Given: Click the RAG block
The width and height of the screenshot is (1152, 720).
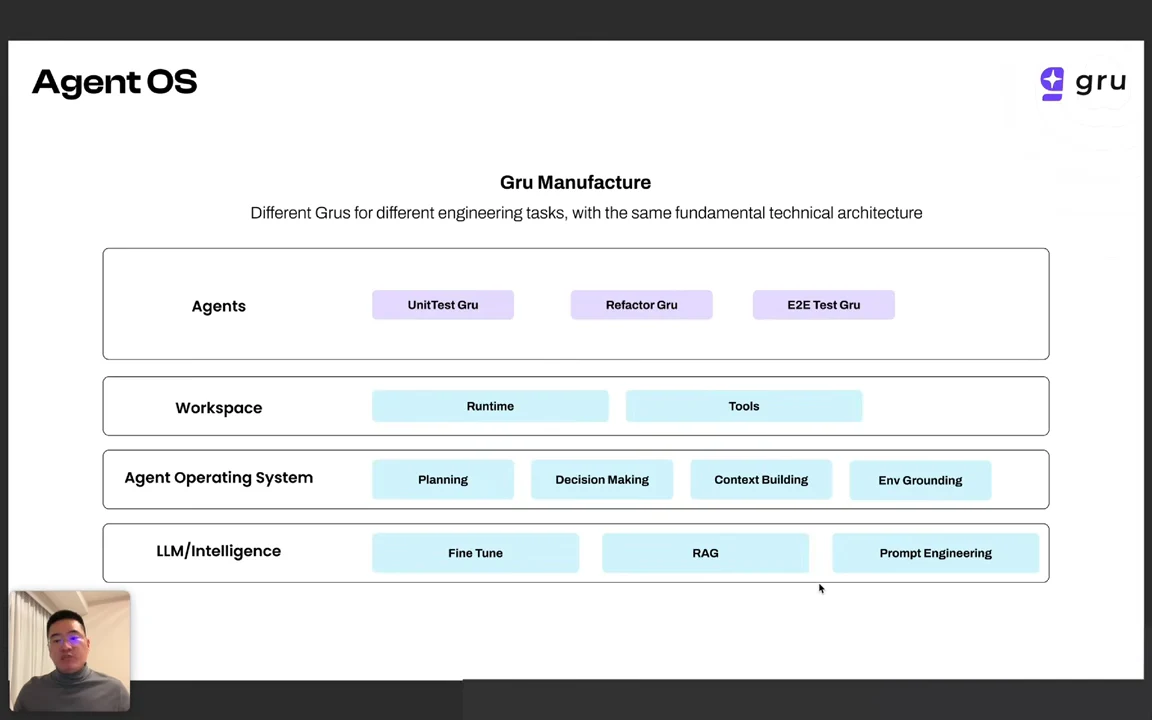Looking at the screenshot, I should pos(705,553).
